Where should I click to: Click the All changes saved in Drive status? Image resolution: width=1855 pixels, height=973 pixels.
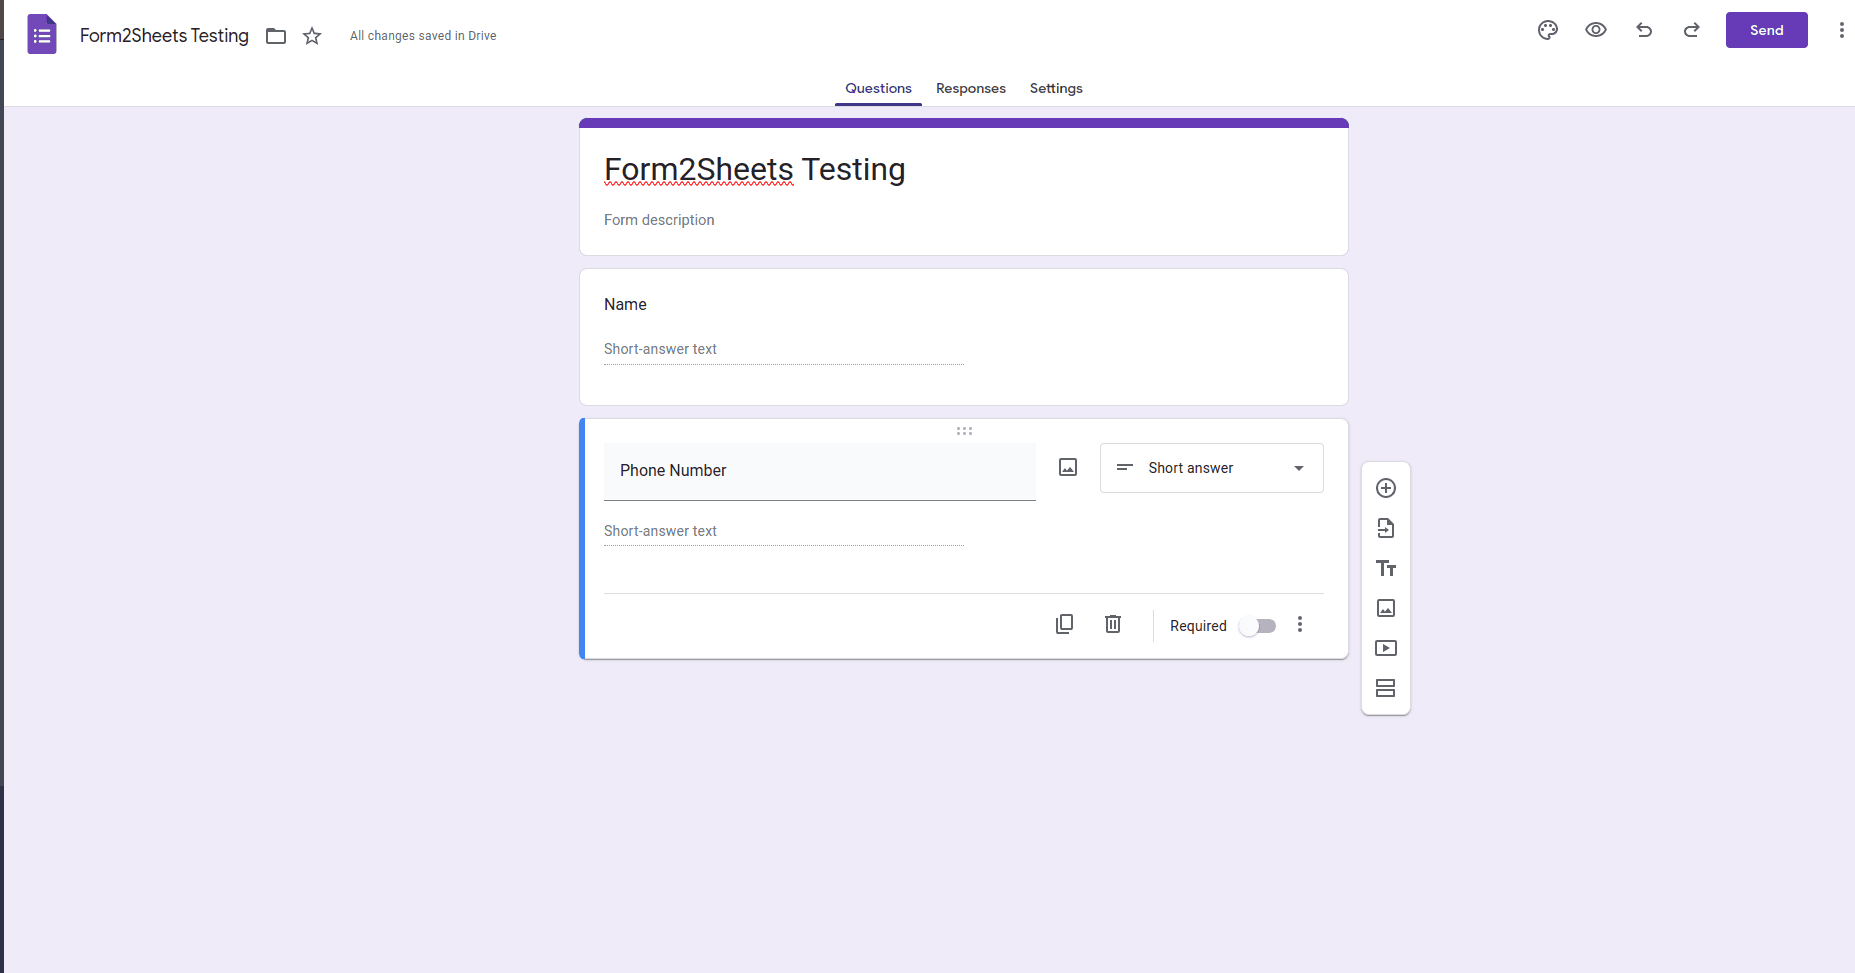click(423, 36)
